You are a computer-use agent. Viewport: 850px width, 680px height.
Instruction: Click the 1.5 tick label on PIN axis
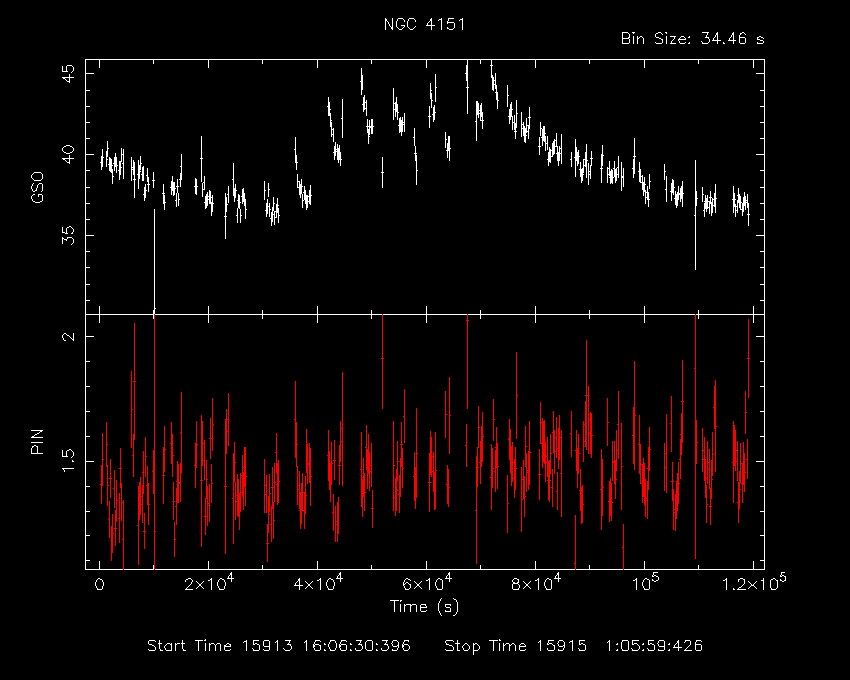point(69,461)
